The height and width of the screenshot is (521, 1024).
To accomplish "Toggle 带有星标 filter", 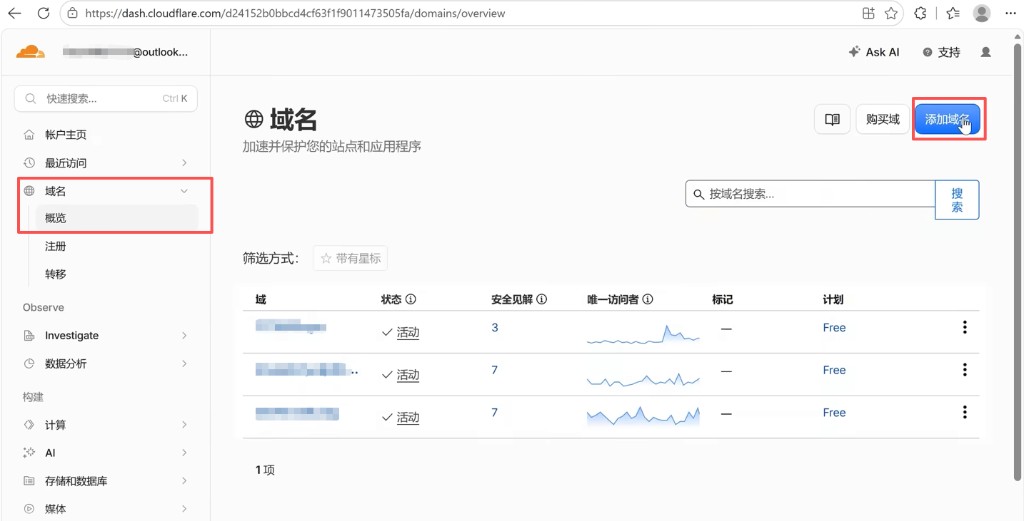I will pyautogui.click(x=351, y=259).
